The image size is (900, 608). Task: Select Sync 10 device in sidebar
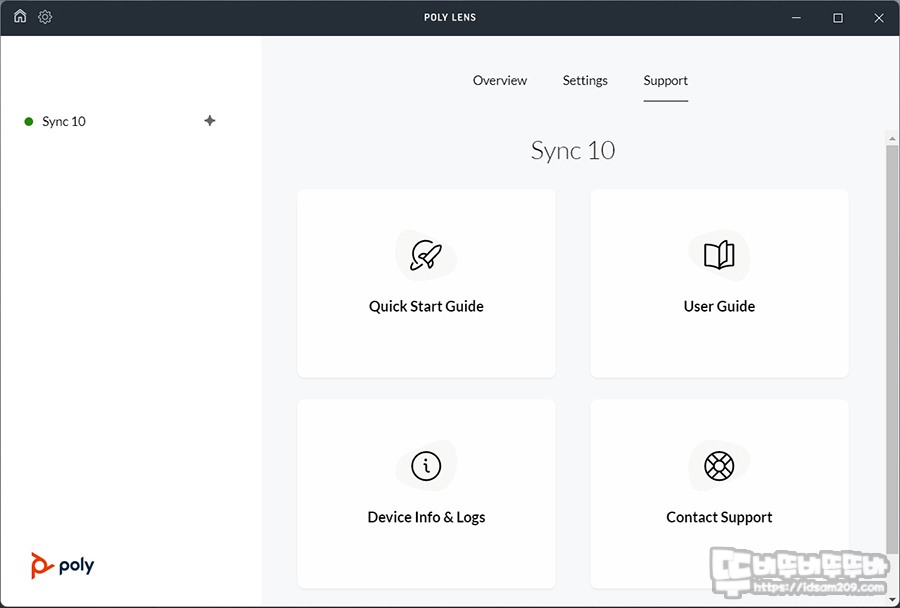64,121
